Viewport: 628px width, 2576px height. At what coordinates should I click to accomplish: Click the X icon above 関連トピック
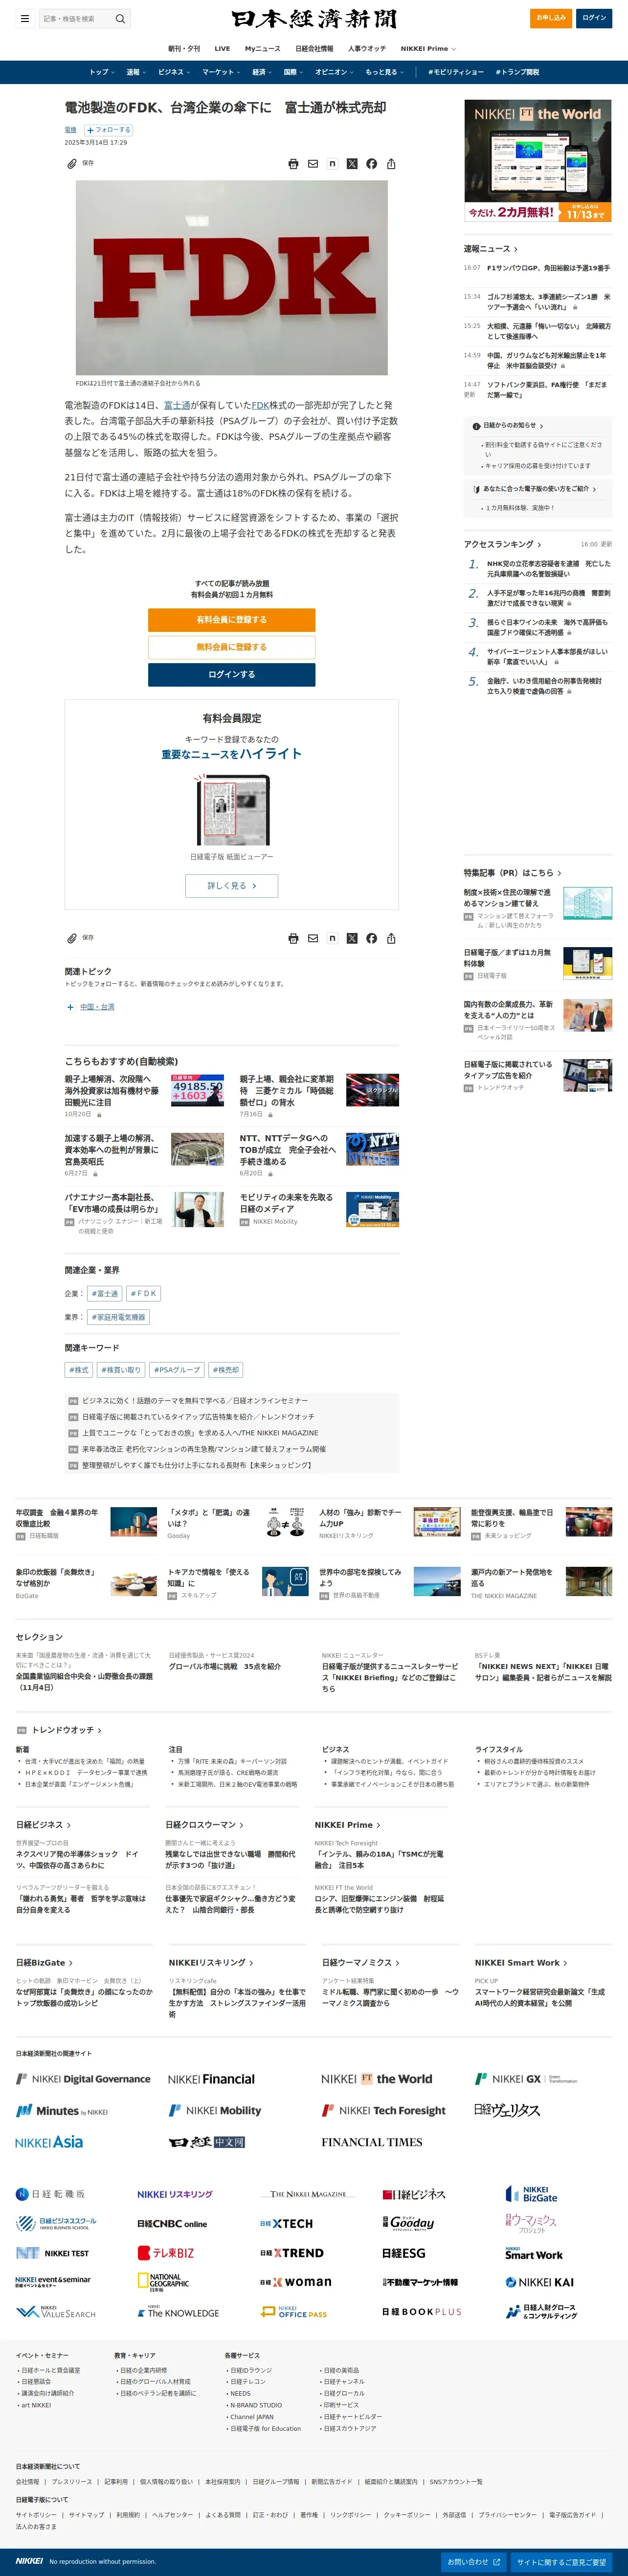point(352,938)
